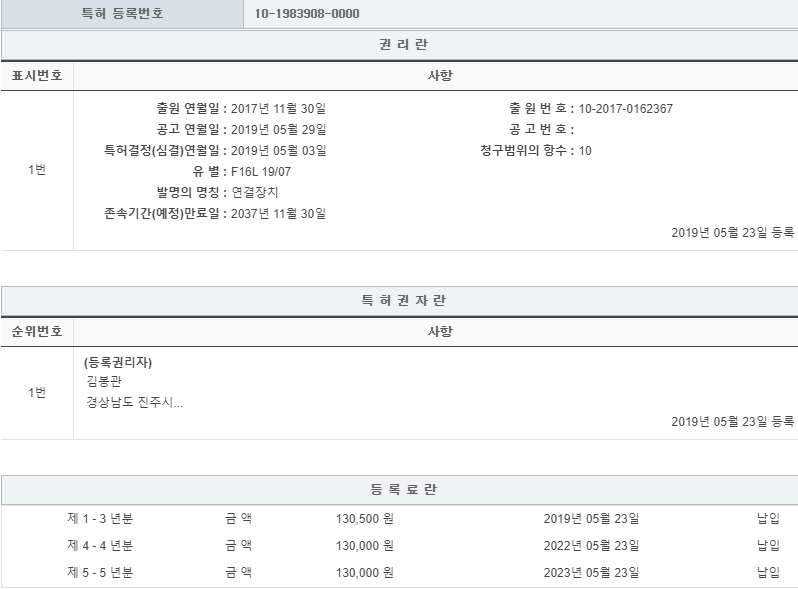Select publication date 2019년 05월 29일
Image resolution: width=798 pixels, height=589 pixels.
click(x=278, y=129)
